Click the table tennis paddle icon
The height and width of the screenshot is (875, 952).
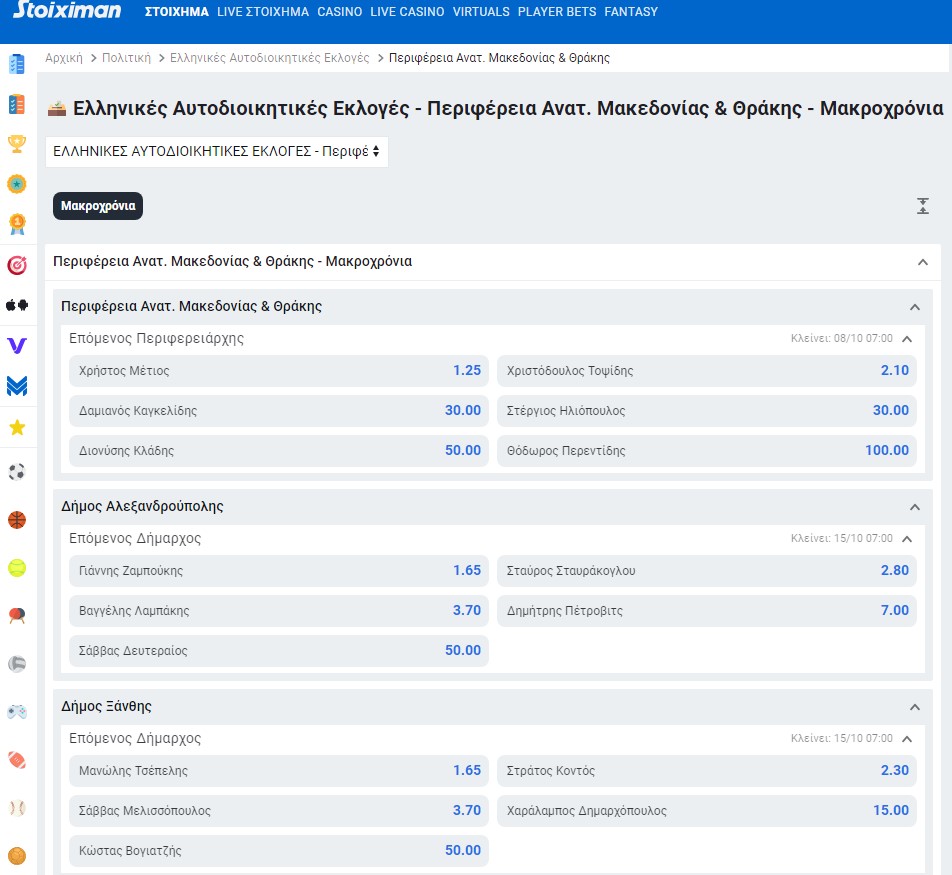click(16, 616)
